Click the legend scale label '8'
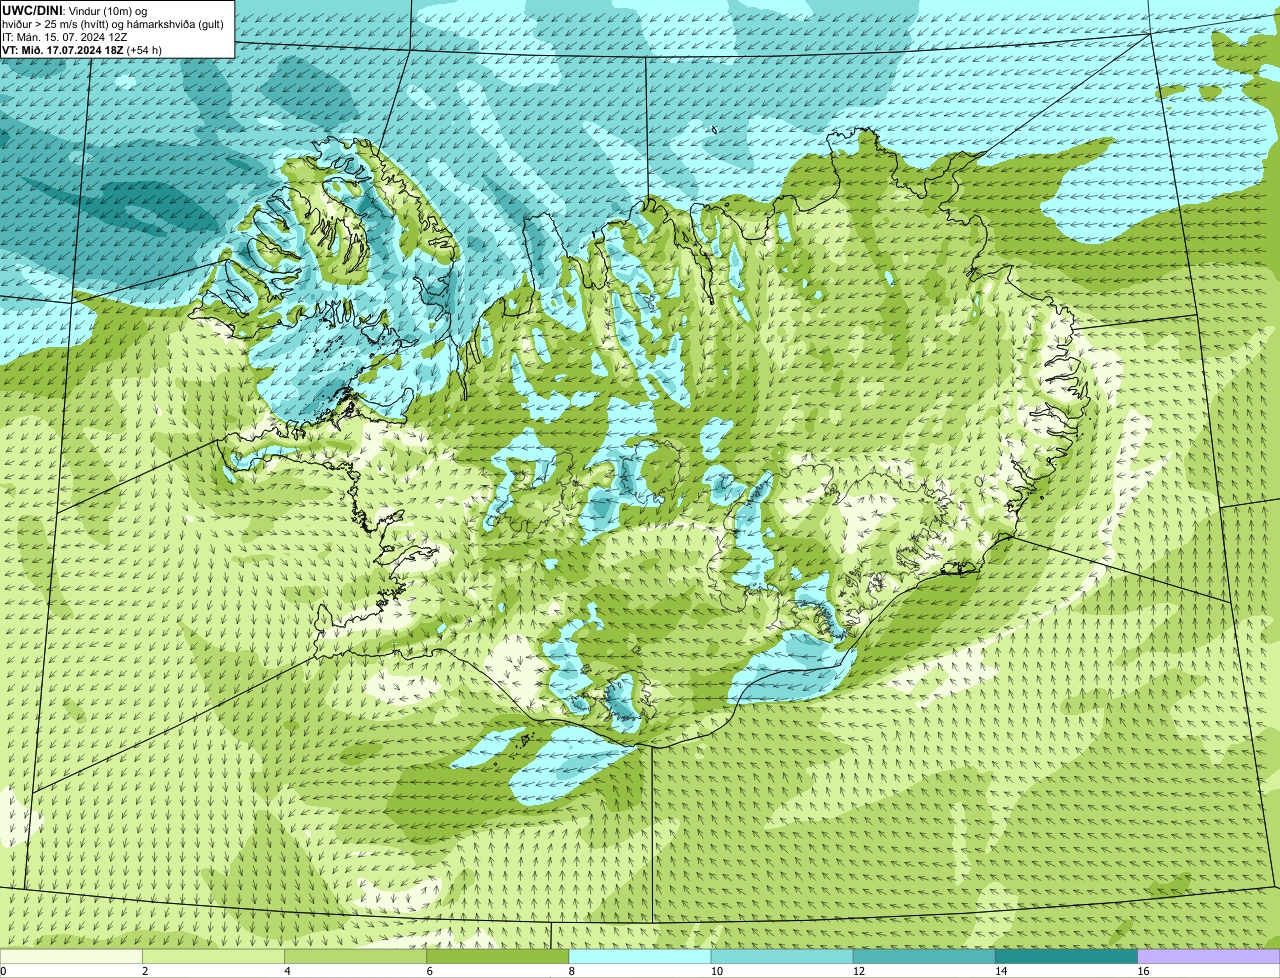This screenshot has width=1280, height=978. tap(572, 971)
